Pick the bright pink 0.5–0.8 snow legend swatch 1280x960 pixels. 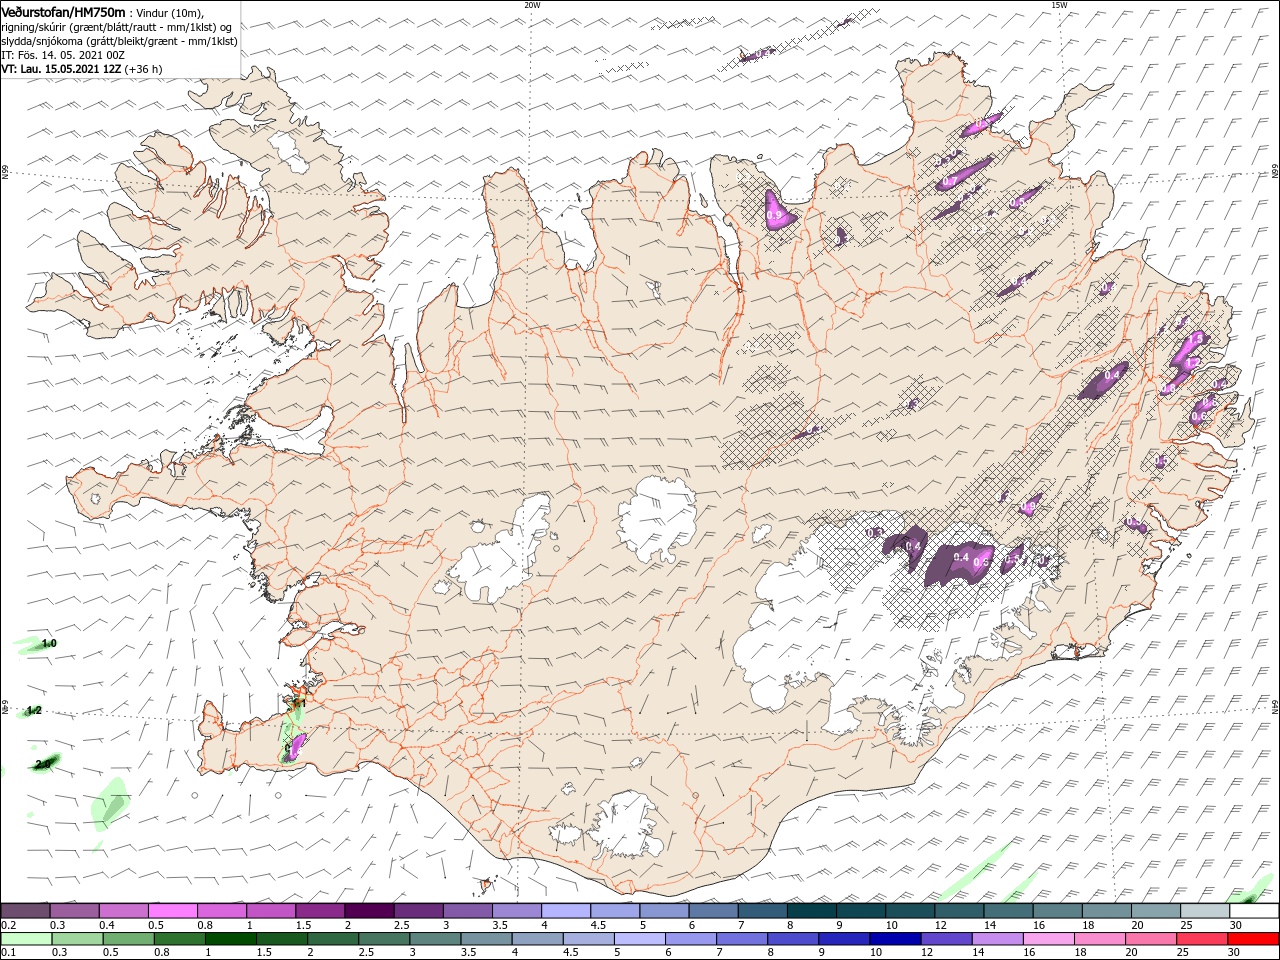pyautogui.click(x=173, y=911)
